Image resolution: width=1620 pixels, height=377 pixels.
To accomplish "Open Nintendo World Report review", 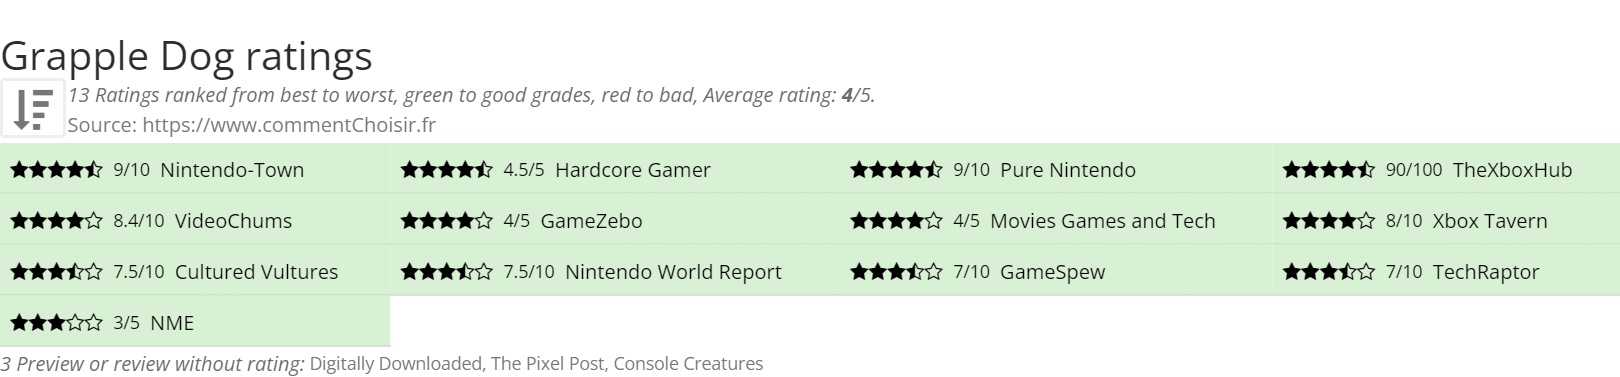I will click(673, 272).
